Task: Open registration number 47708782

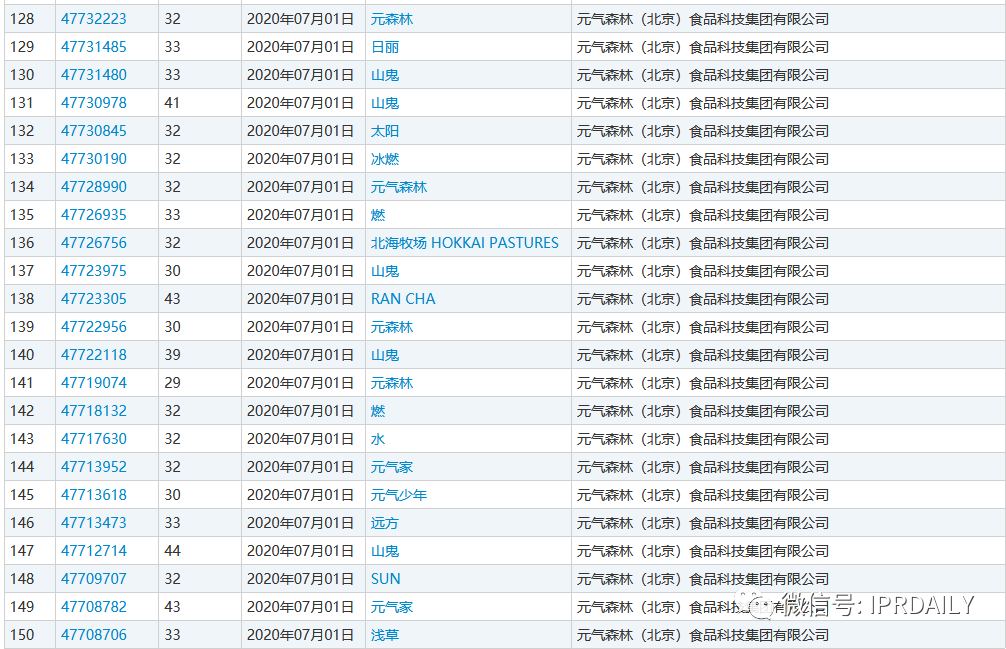Action: click(94, 607)
